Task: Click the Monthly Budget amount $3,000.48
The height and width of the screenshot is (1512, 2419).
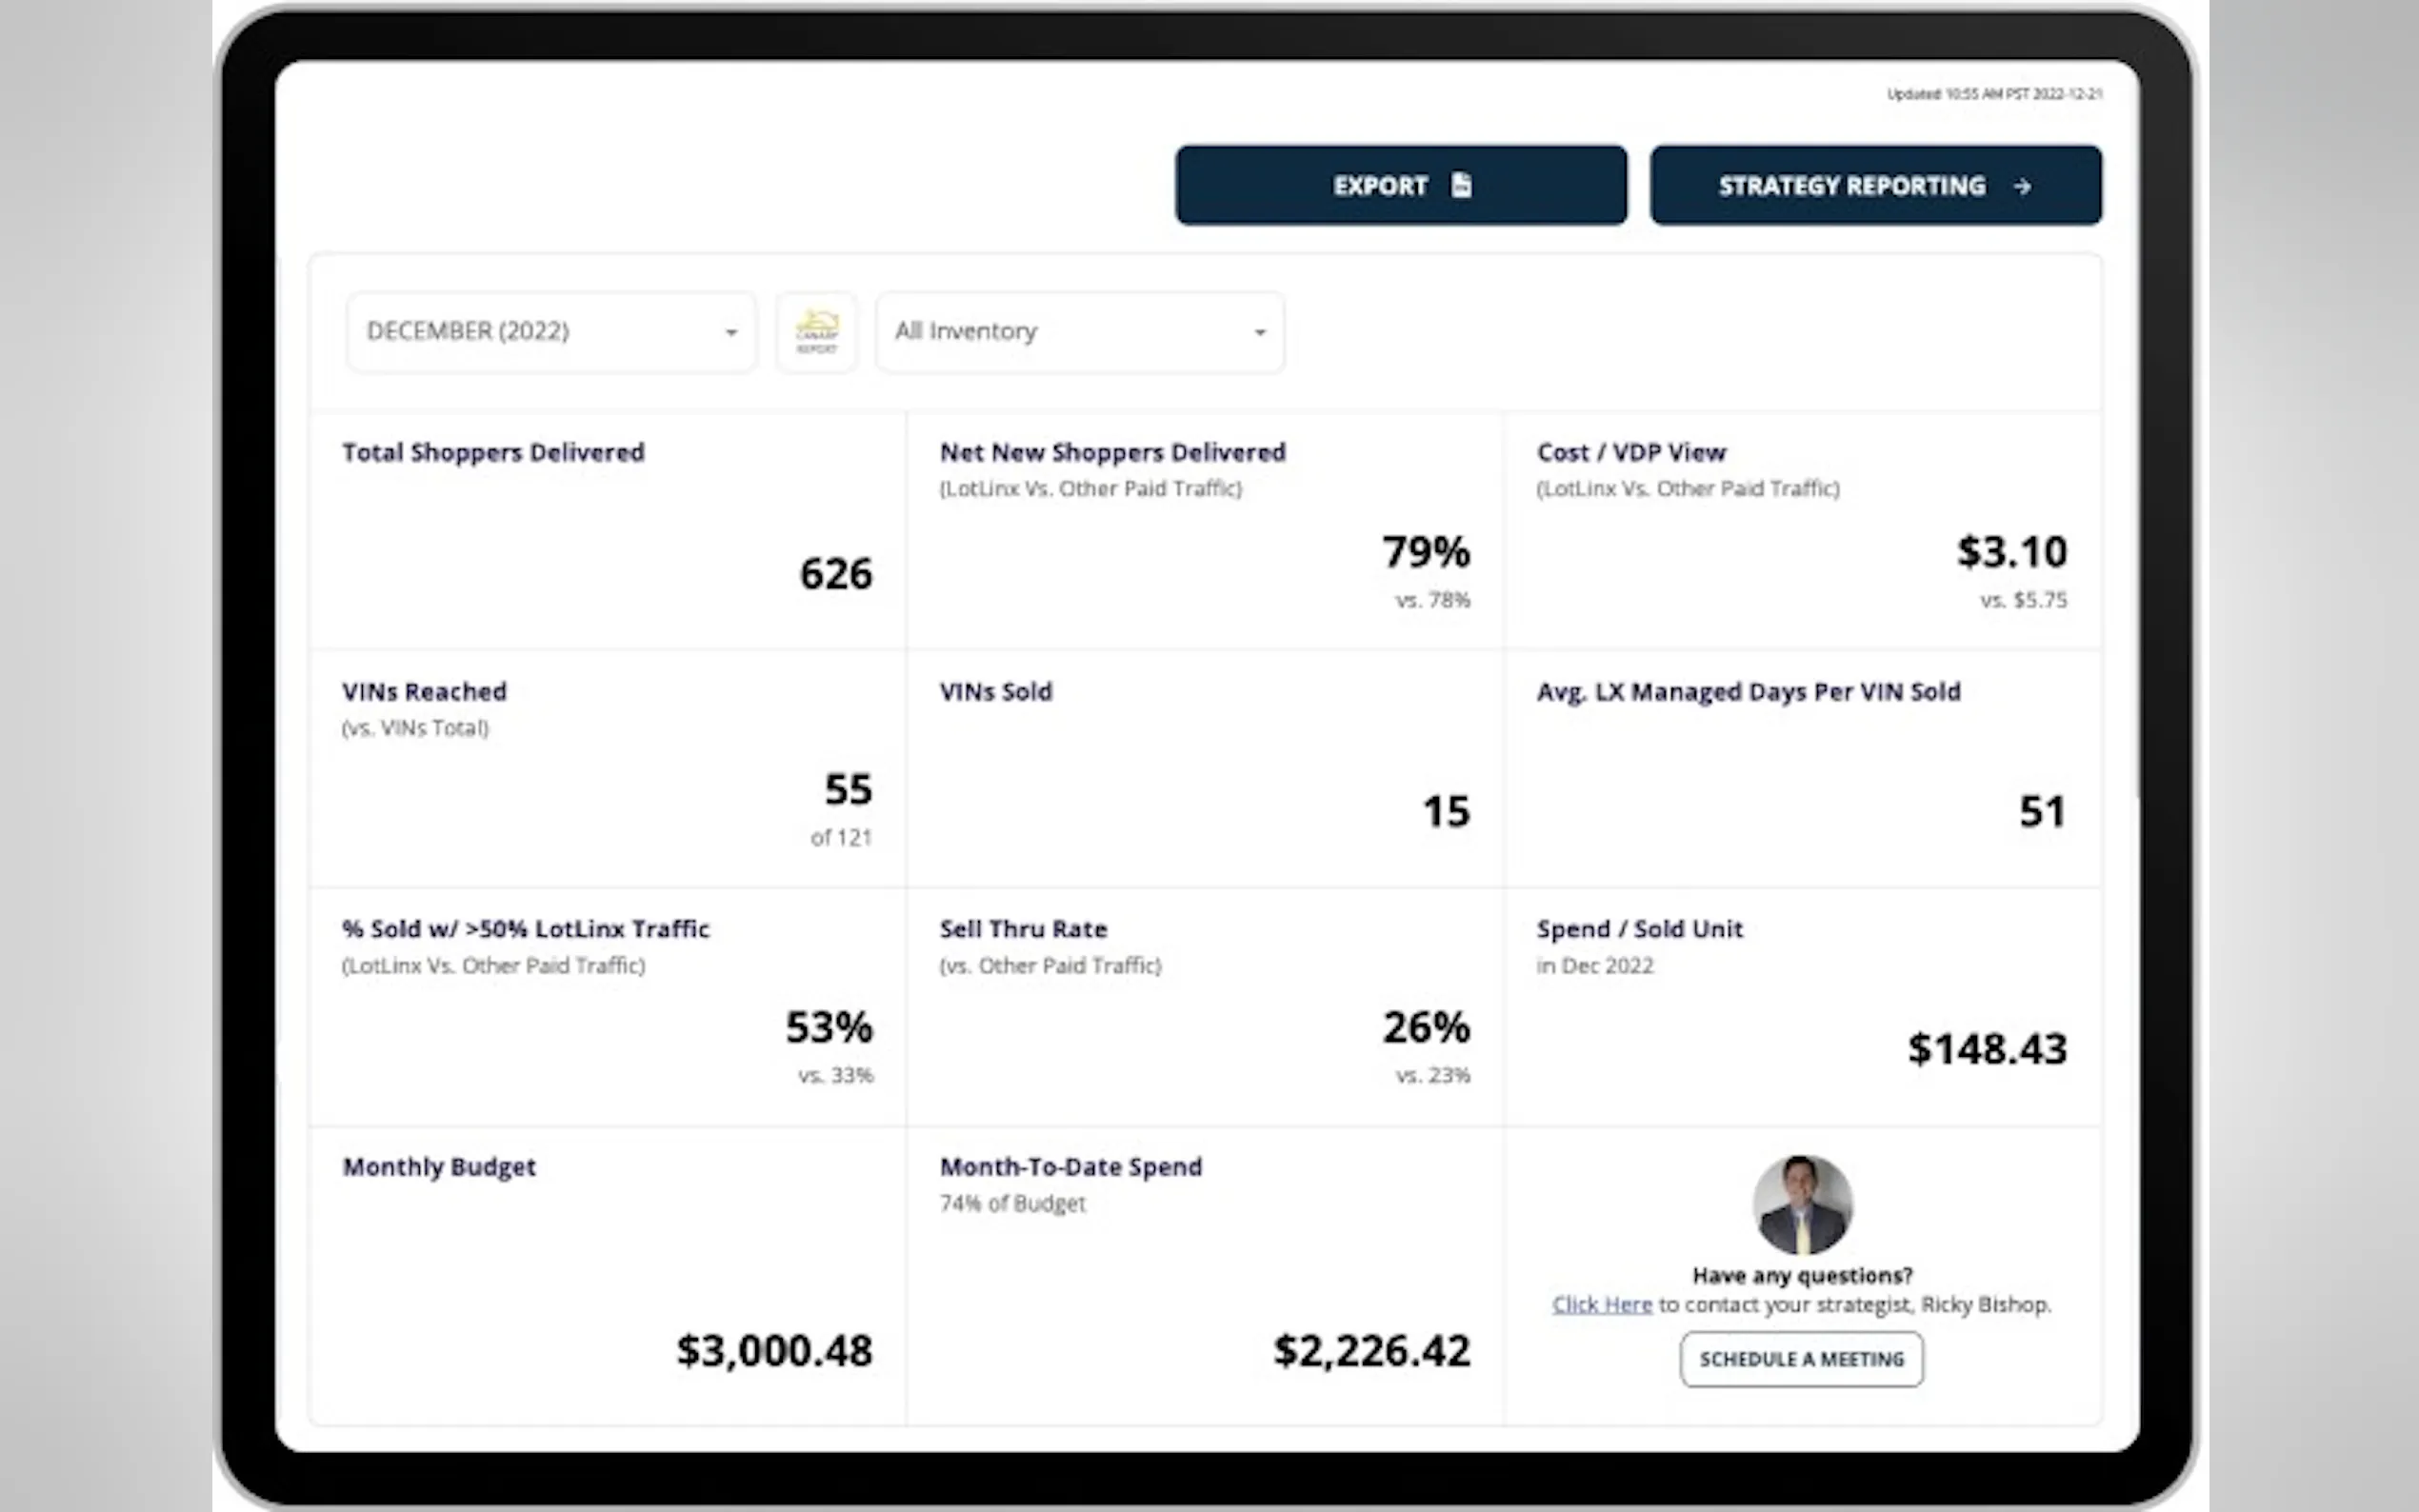Action: point(774,1351)
